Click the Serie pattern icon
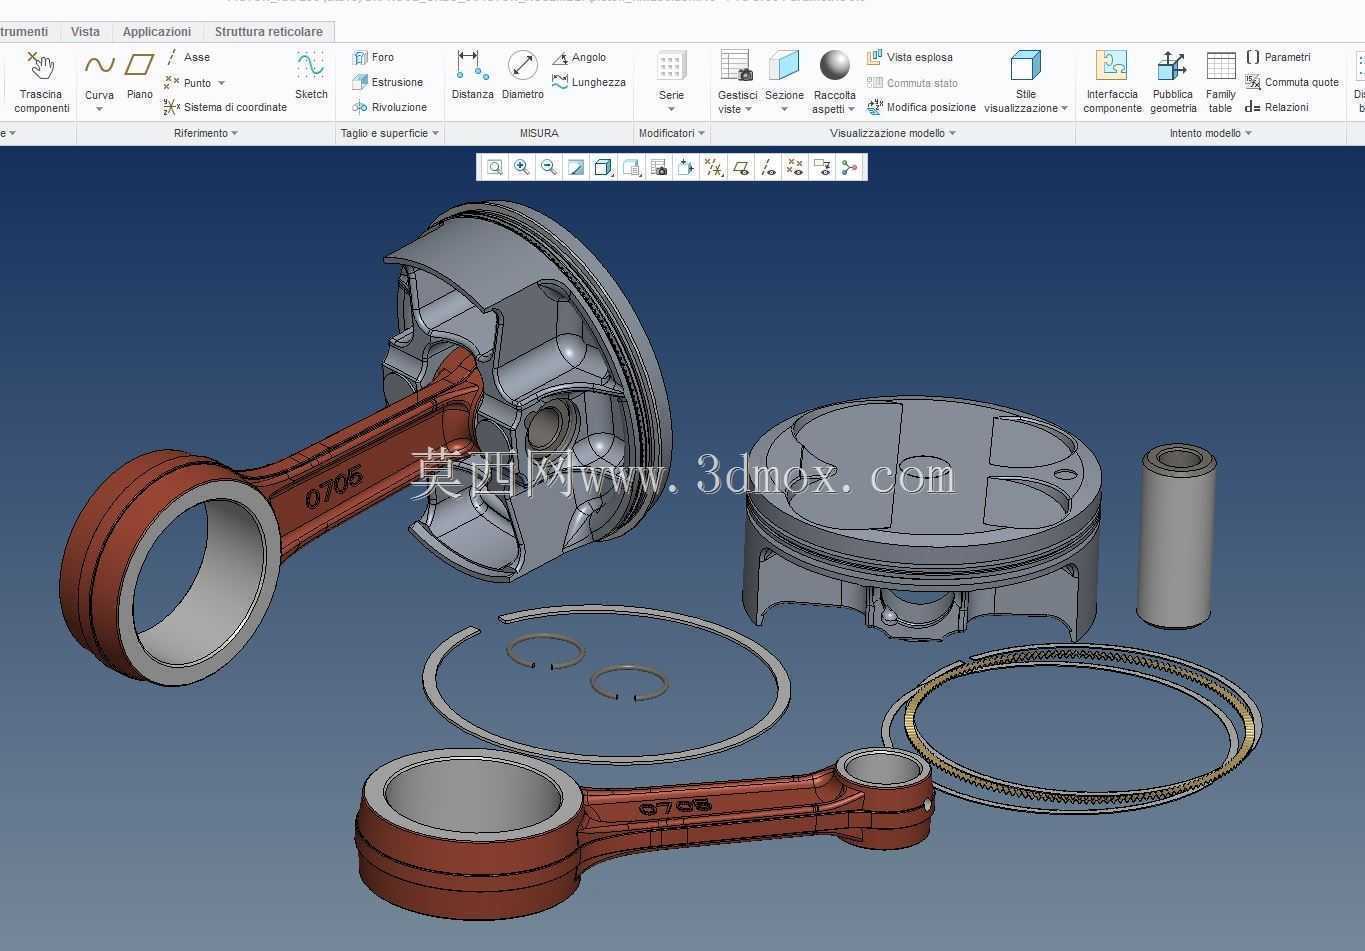1365x951 pixels. click(671, 67)
